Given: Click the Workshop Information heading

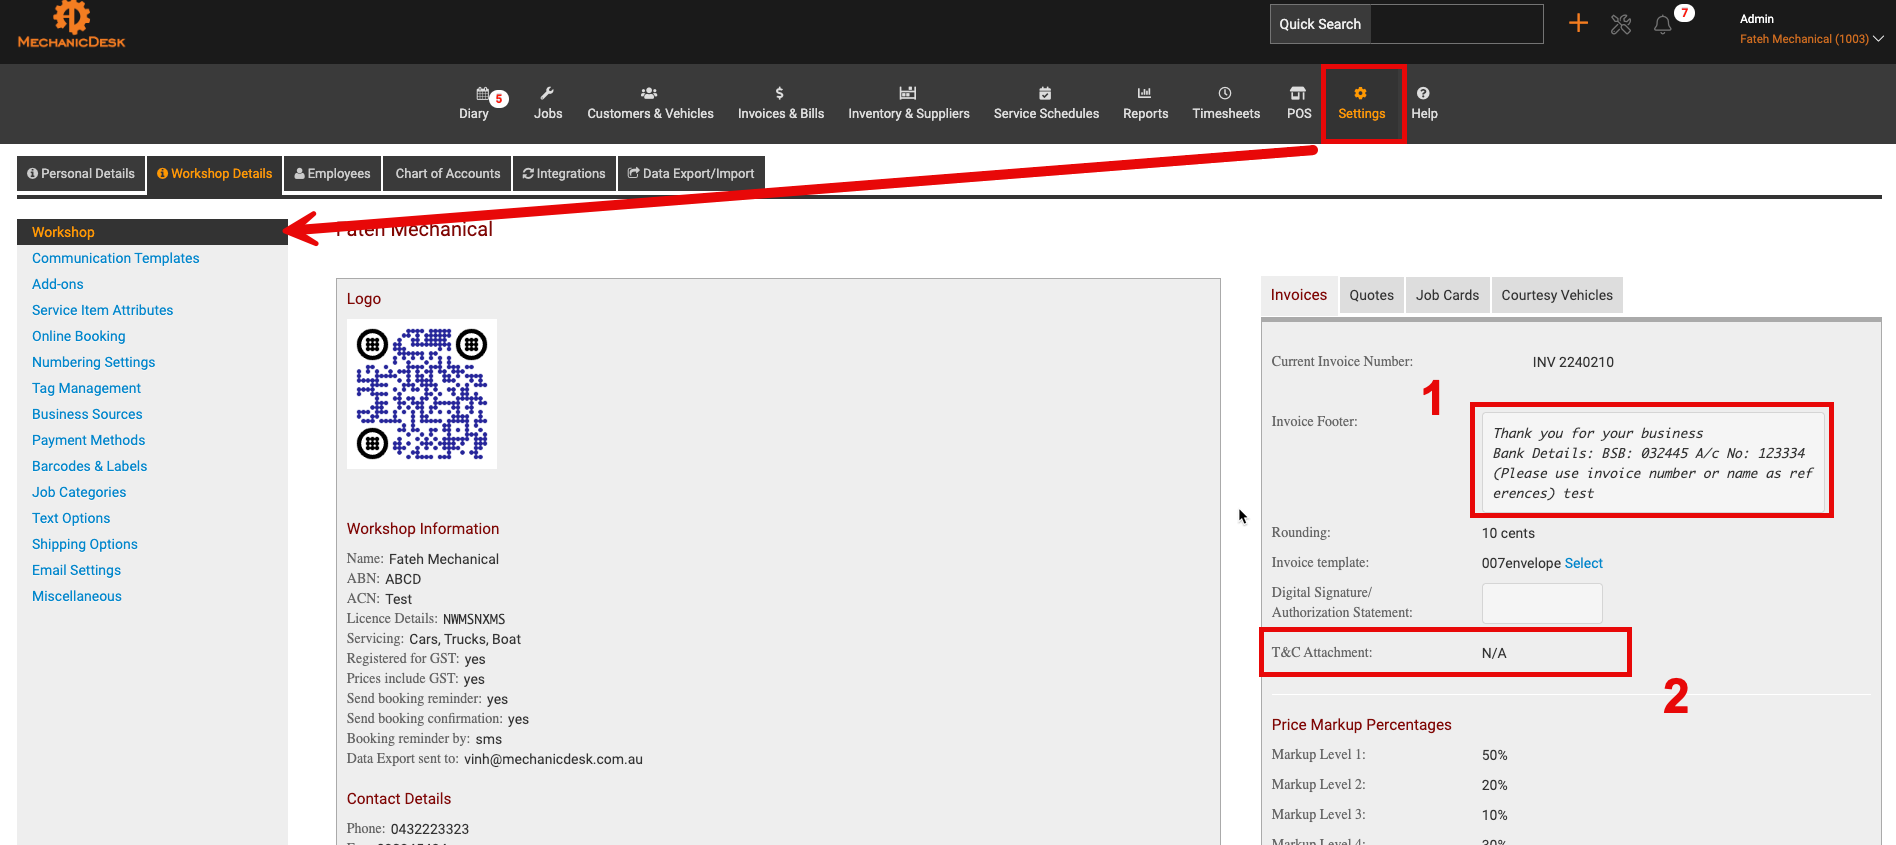Looking at the screenshot, I should tap(423, 529).
